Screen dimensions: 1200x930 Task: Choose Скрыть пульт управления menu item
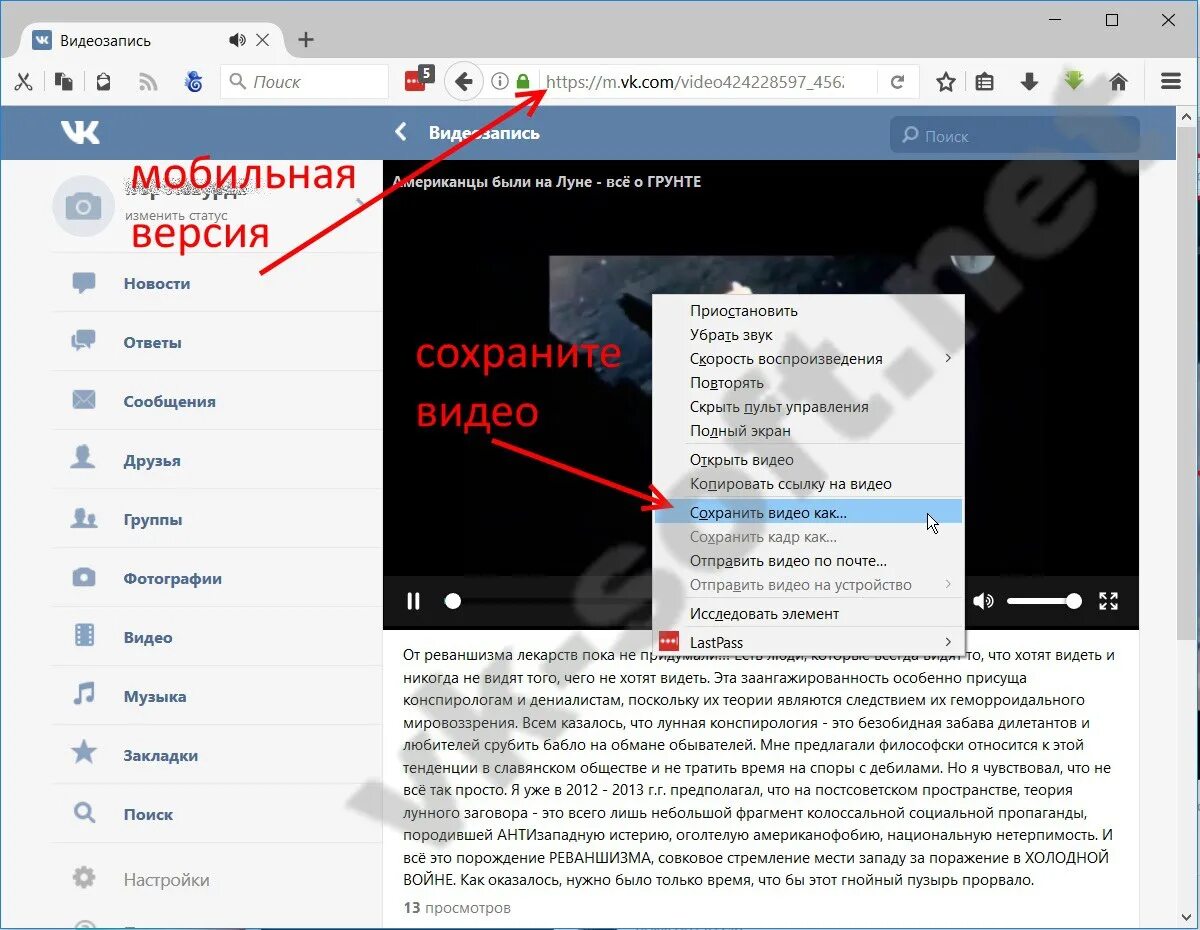click(808, 407)
